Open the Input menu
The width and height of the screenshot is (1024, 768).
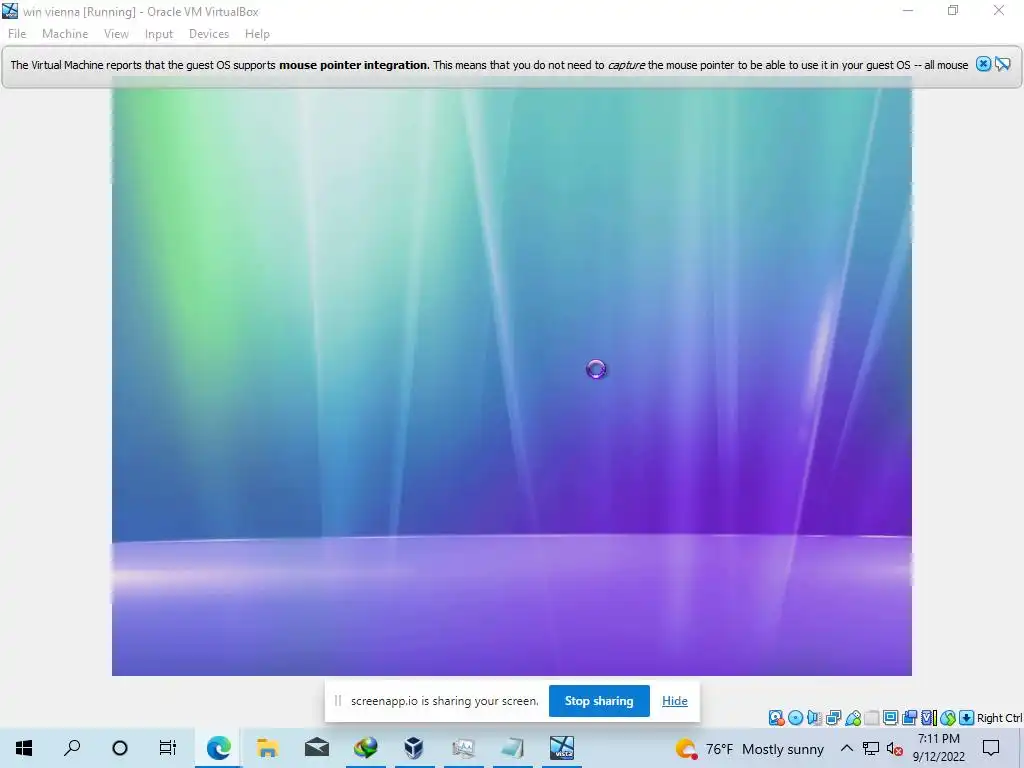(x=159, y=34)
